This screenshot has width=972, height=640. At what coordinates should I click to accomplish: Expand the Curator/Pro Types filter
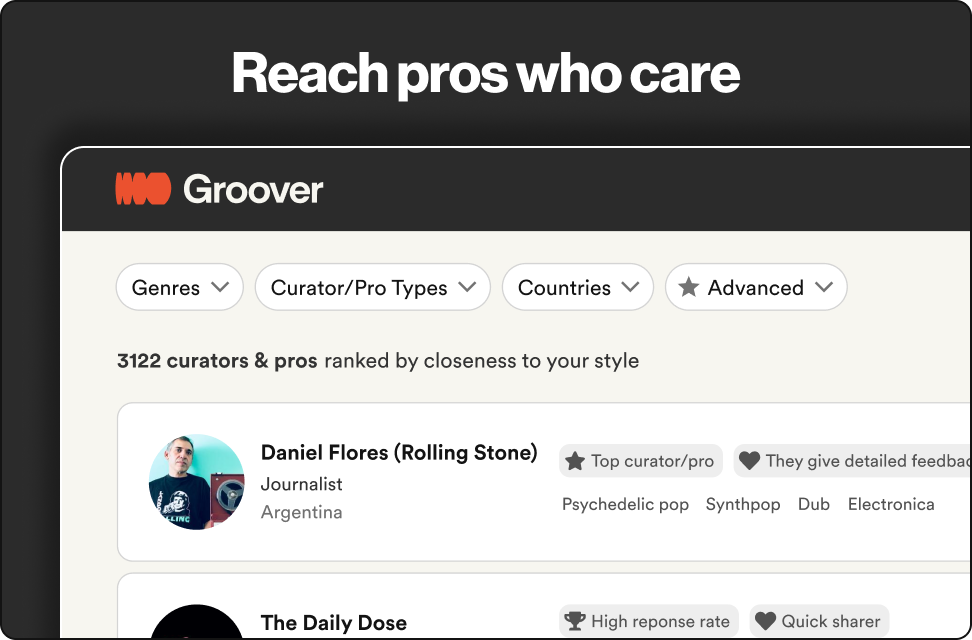(x=372, y=287)
